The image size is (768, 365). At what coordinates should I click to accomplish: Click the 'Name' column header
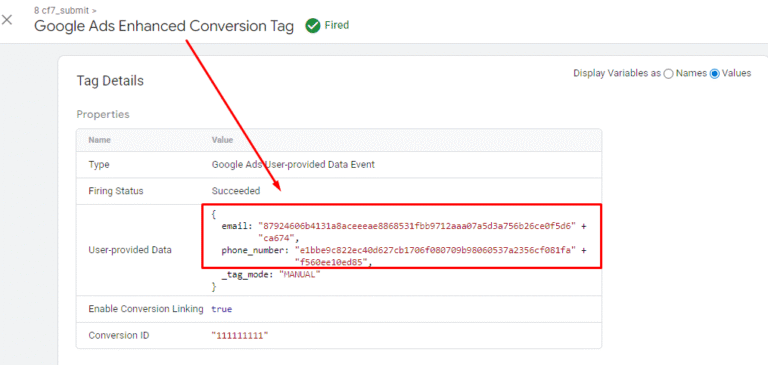point(99,140)
